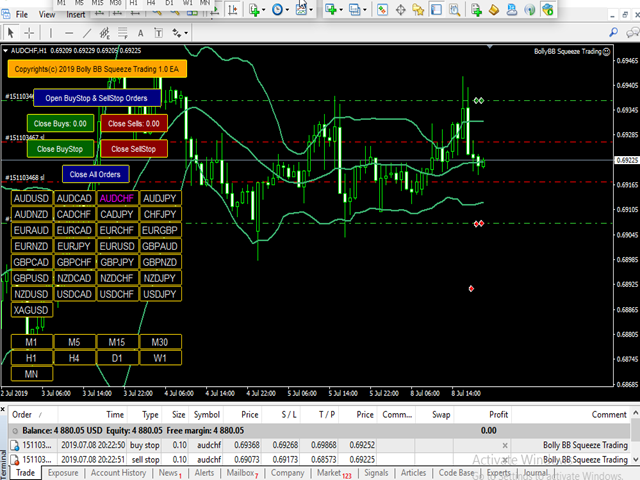Screen dimensions: 640x480
Task: Toggle the chart shift button
Action: tap(233, 10)
